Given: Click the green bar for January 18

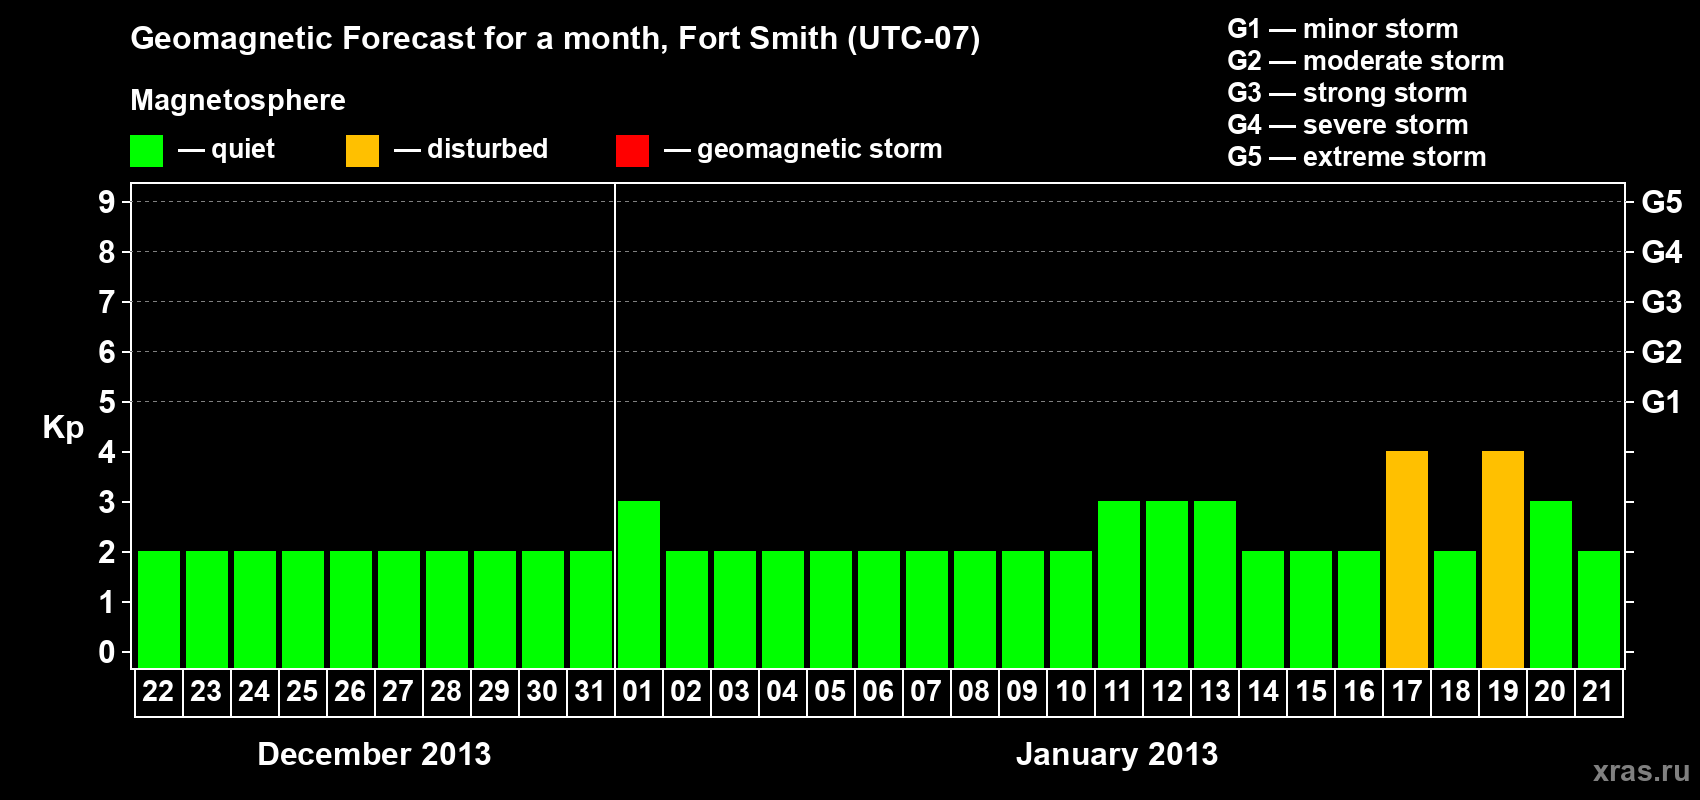Looking at the screenshot, I should [x=1455, y=609].
